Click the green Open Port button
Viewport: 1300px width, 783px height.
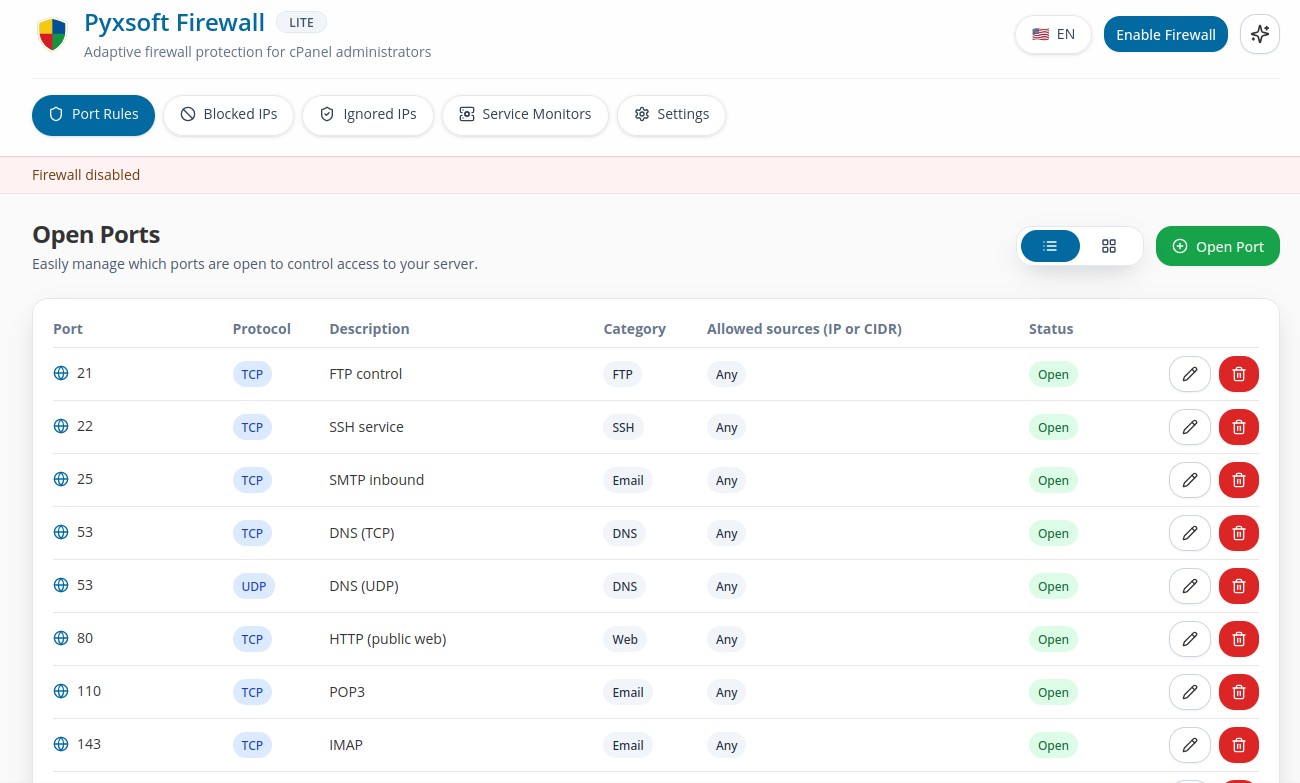point(1217,246)
